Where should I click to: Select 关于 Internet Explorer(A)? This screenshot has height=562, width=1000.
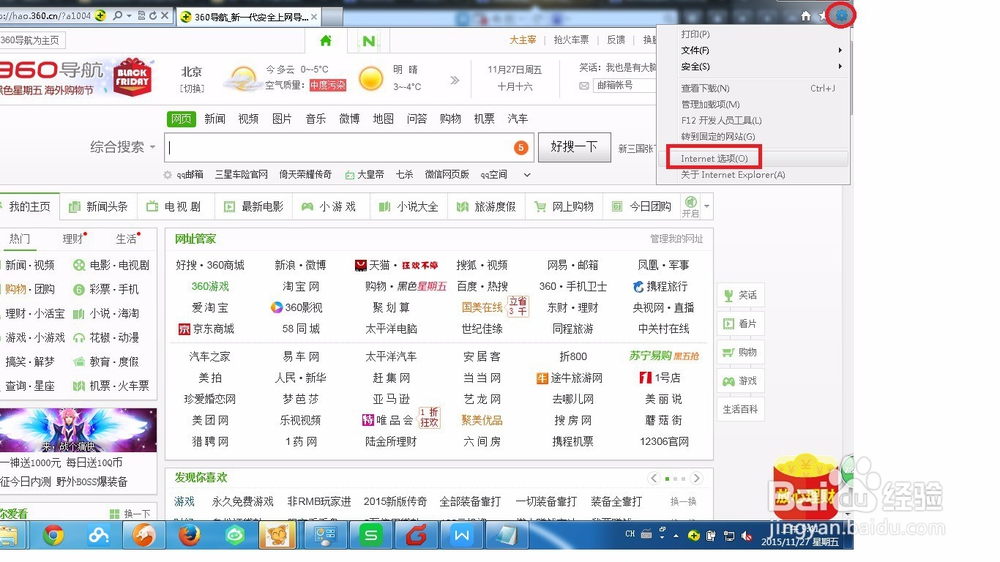(733, 175)
